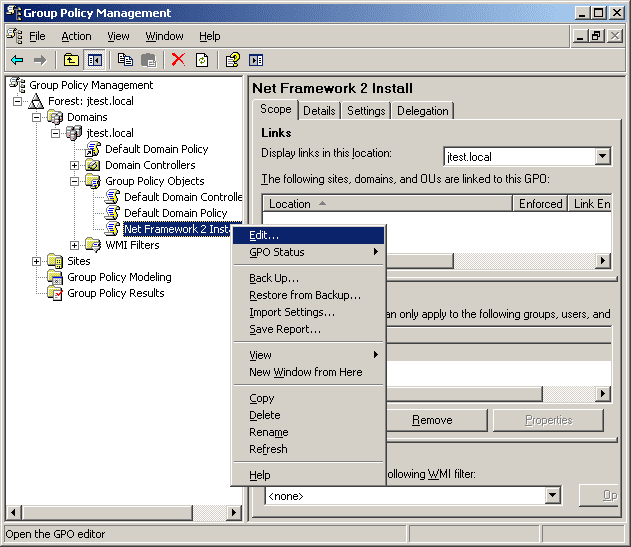Viewport: 631px width, 547px height.
Task: Click the Copy toolbar icon
Action: tap(125, 60)
